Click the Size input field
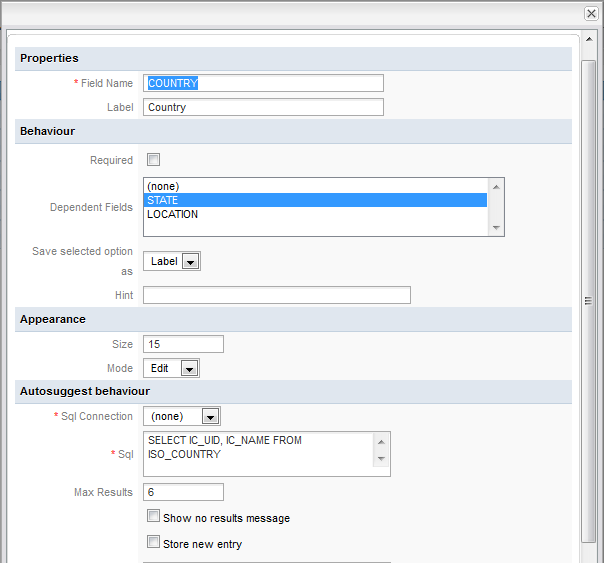This screenshot has height=563, width=604. coord(183,344)
